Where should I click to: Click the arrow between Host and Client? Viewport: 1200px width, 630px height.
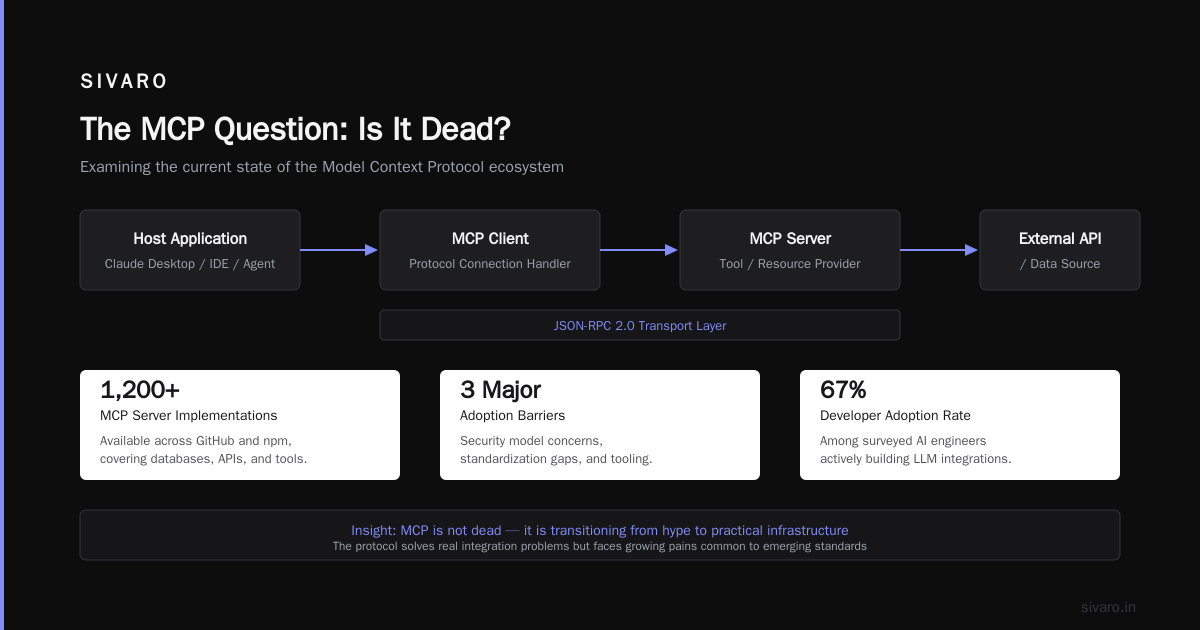tap(340, 250)
